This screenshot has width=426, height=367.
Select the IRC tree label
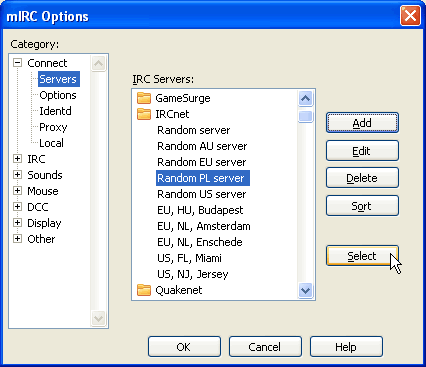(36, 159)
